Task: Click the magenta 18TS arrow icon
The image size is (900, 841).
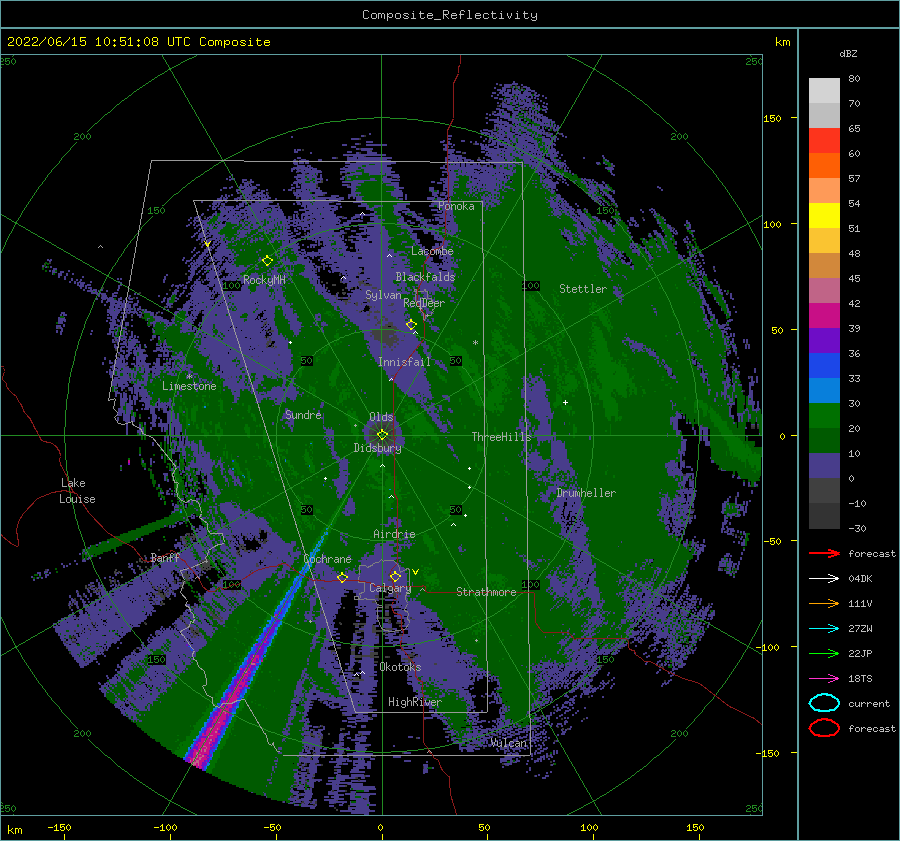Action: 824,679
